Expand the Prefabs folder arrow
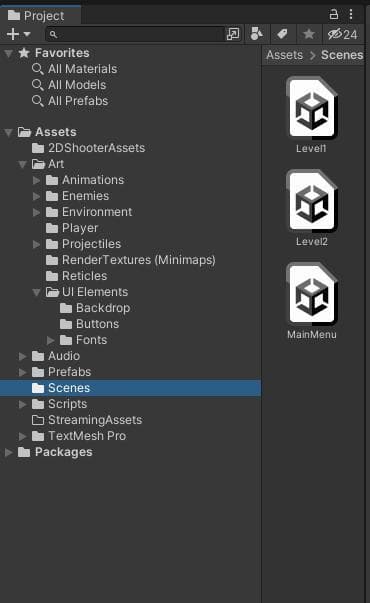Image resolution: width=370 pixels, height=603 pixels. point(23,372)
